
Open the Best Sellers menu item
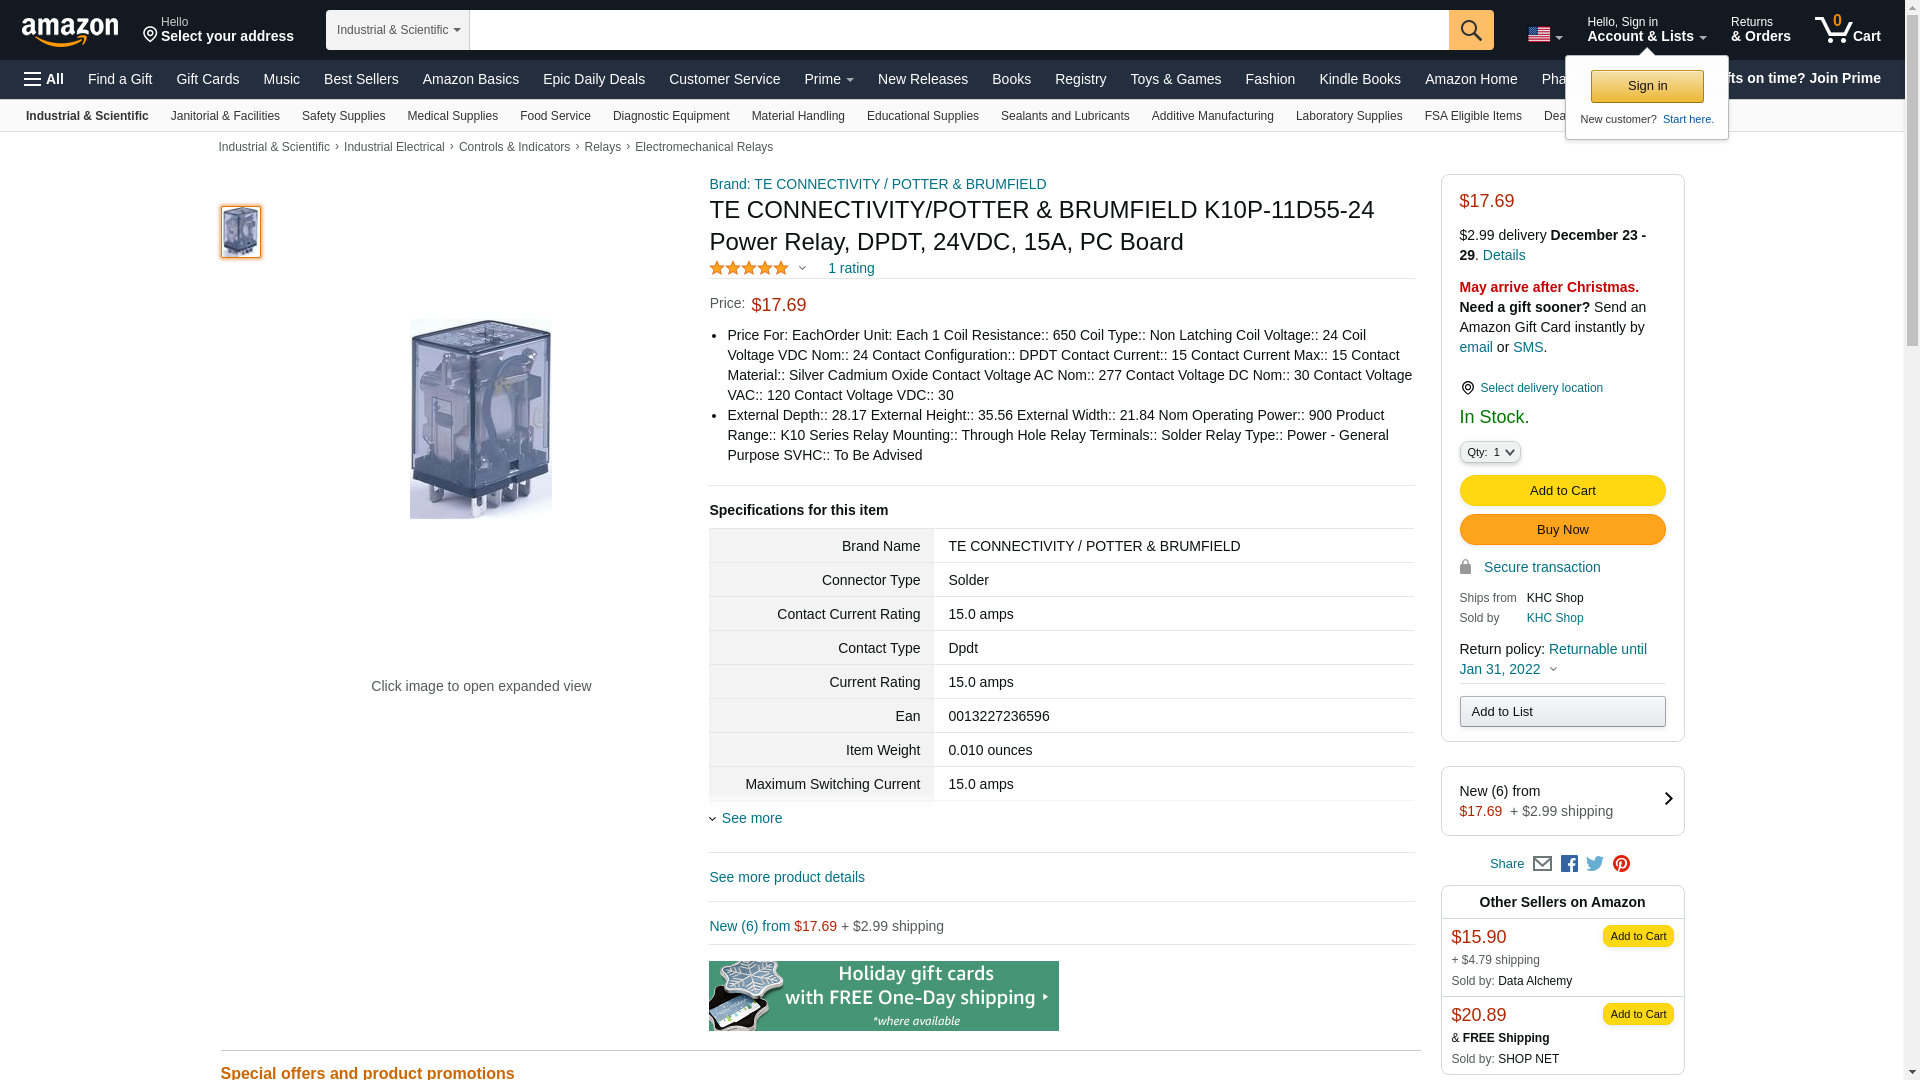[361, 79]
